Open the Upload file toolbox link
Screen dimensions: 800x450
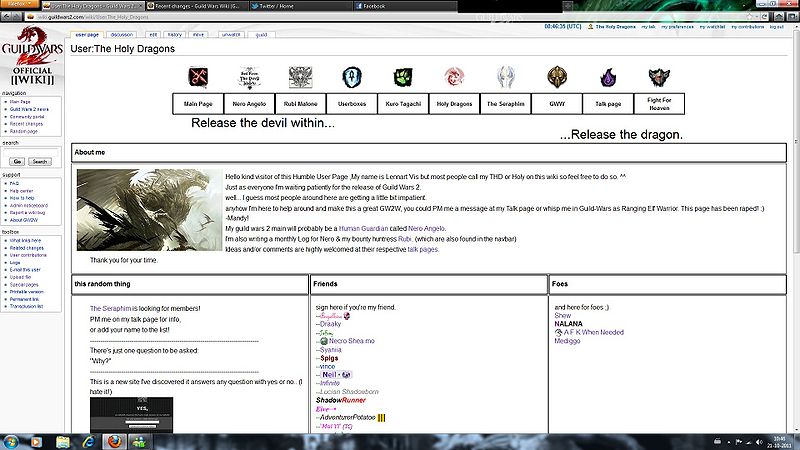(20, 277)
